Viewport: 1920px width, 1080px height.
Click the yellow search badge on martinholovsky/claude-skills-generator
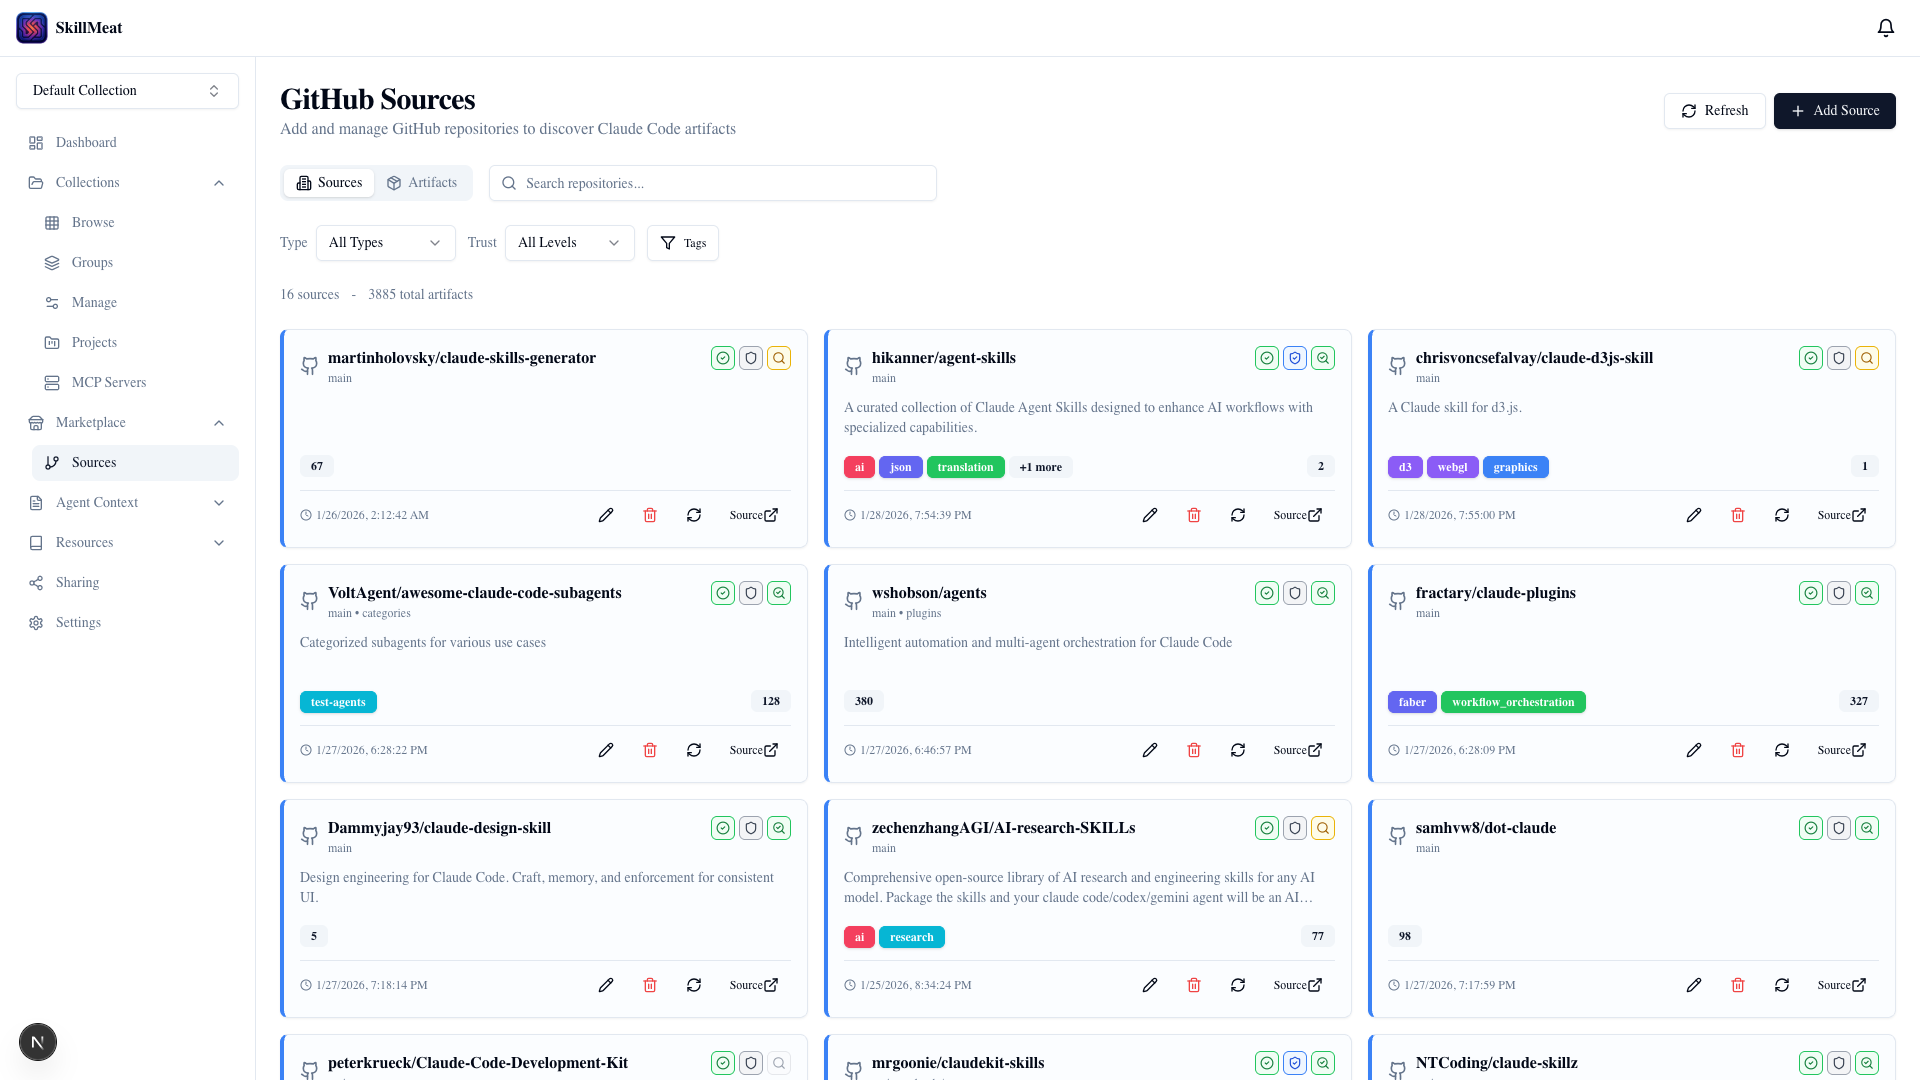coord(779,358)
